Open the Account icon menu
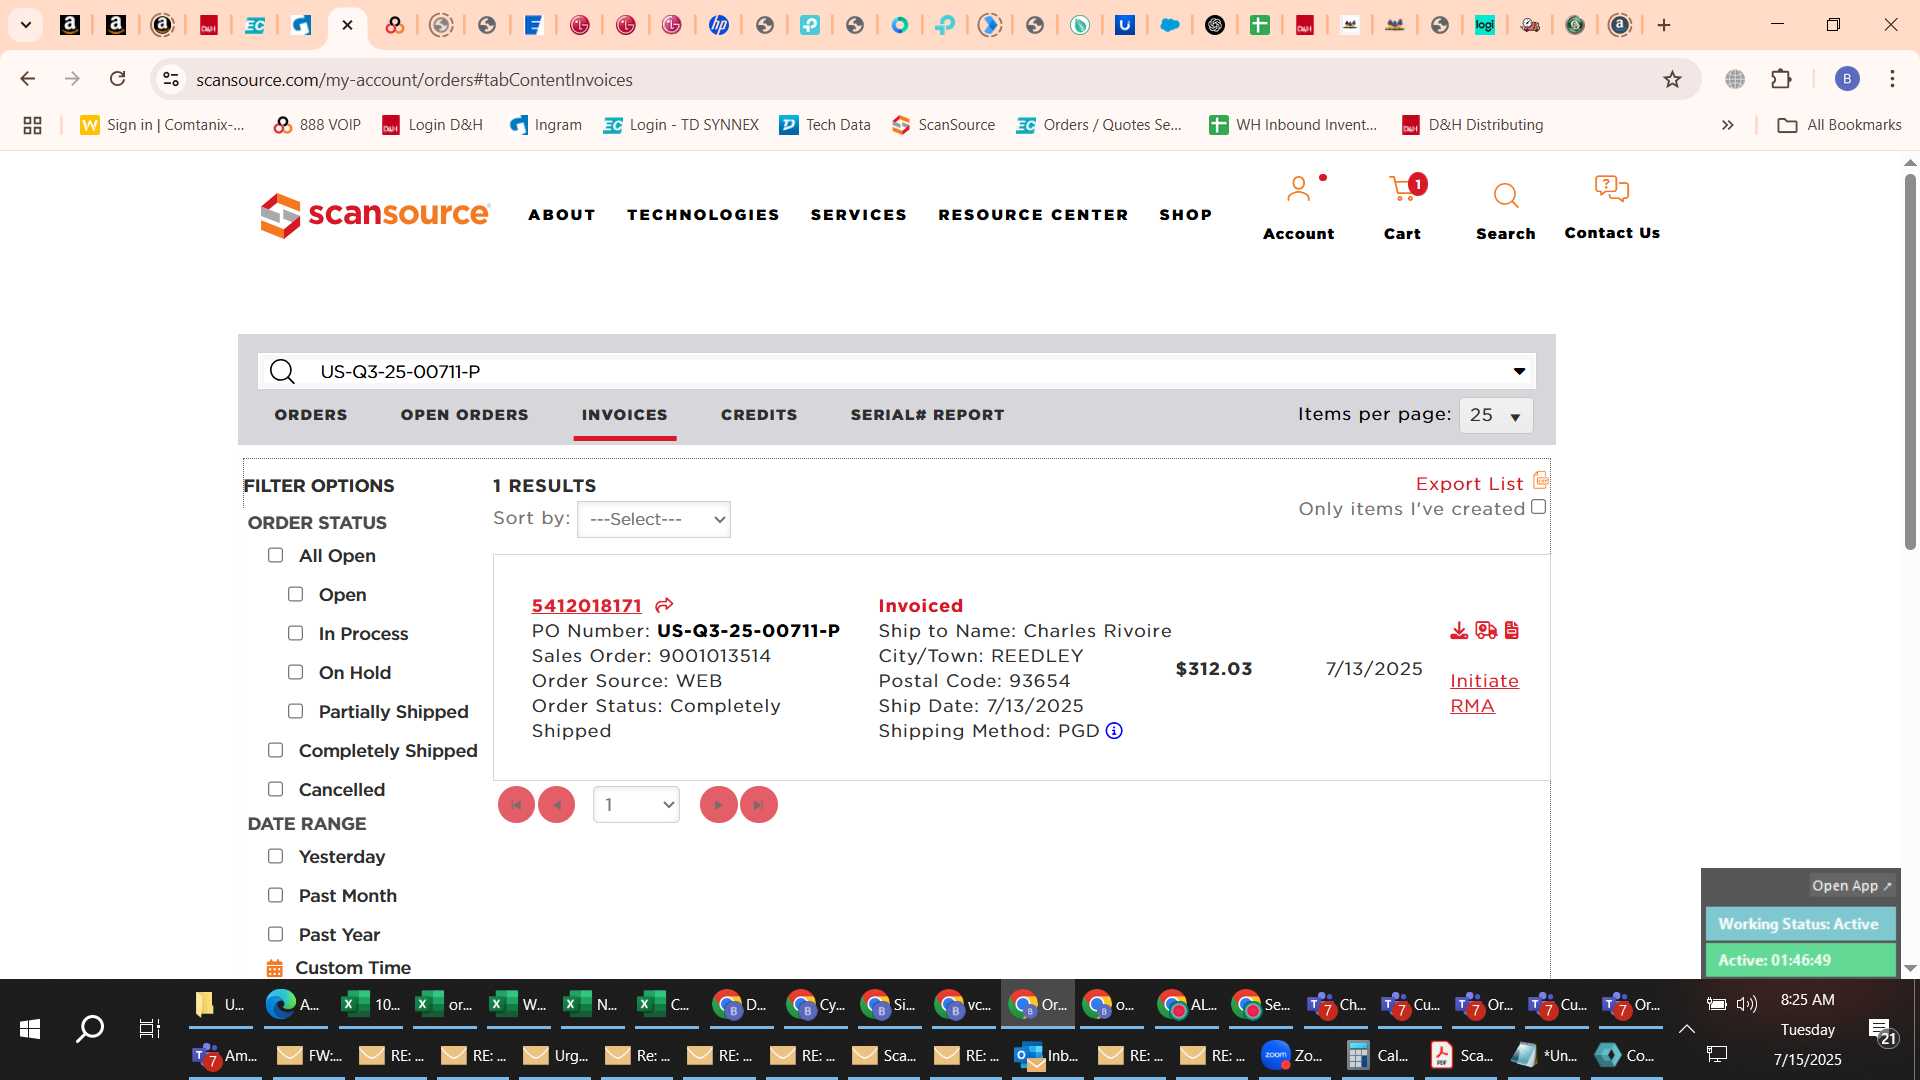 (x=1298, y=189)
